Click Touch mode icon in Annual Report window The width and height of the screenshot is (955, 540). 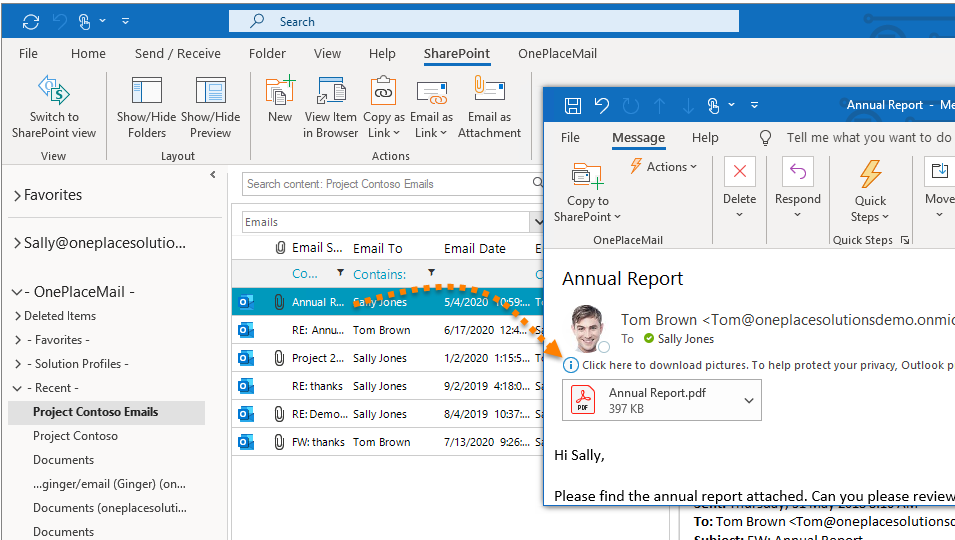713,106
